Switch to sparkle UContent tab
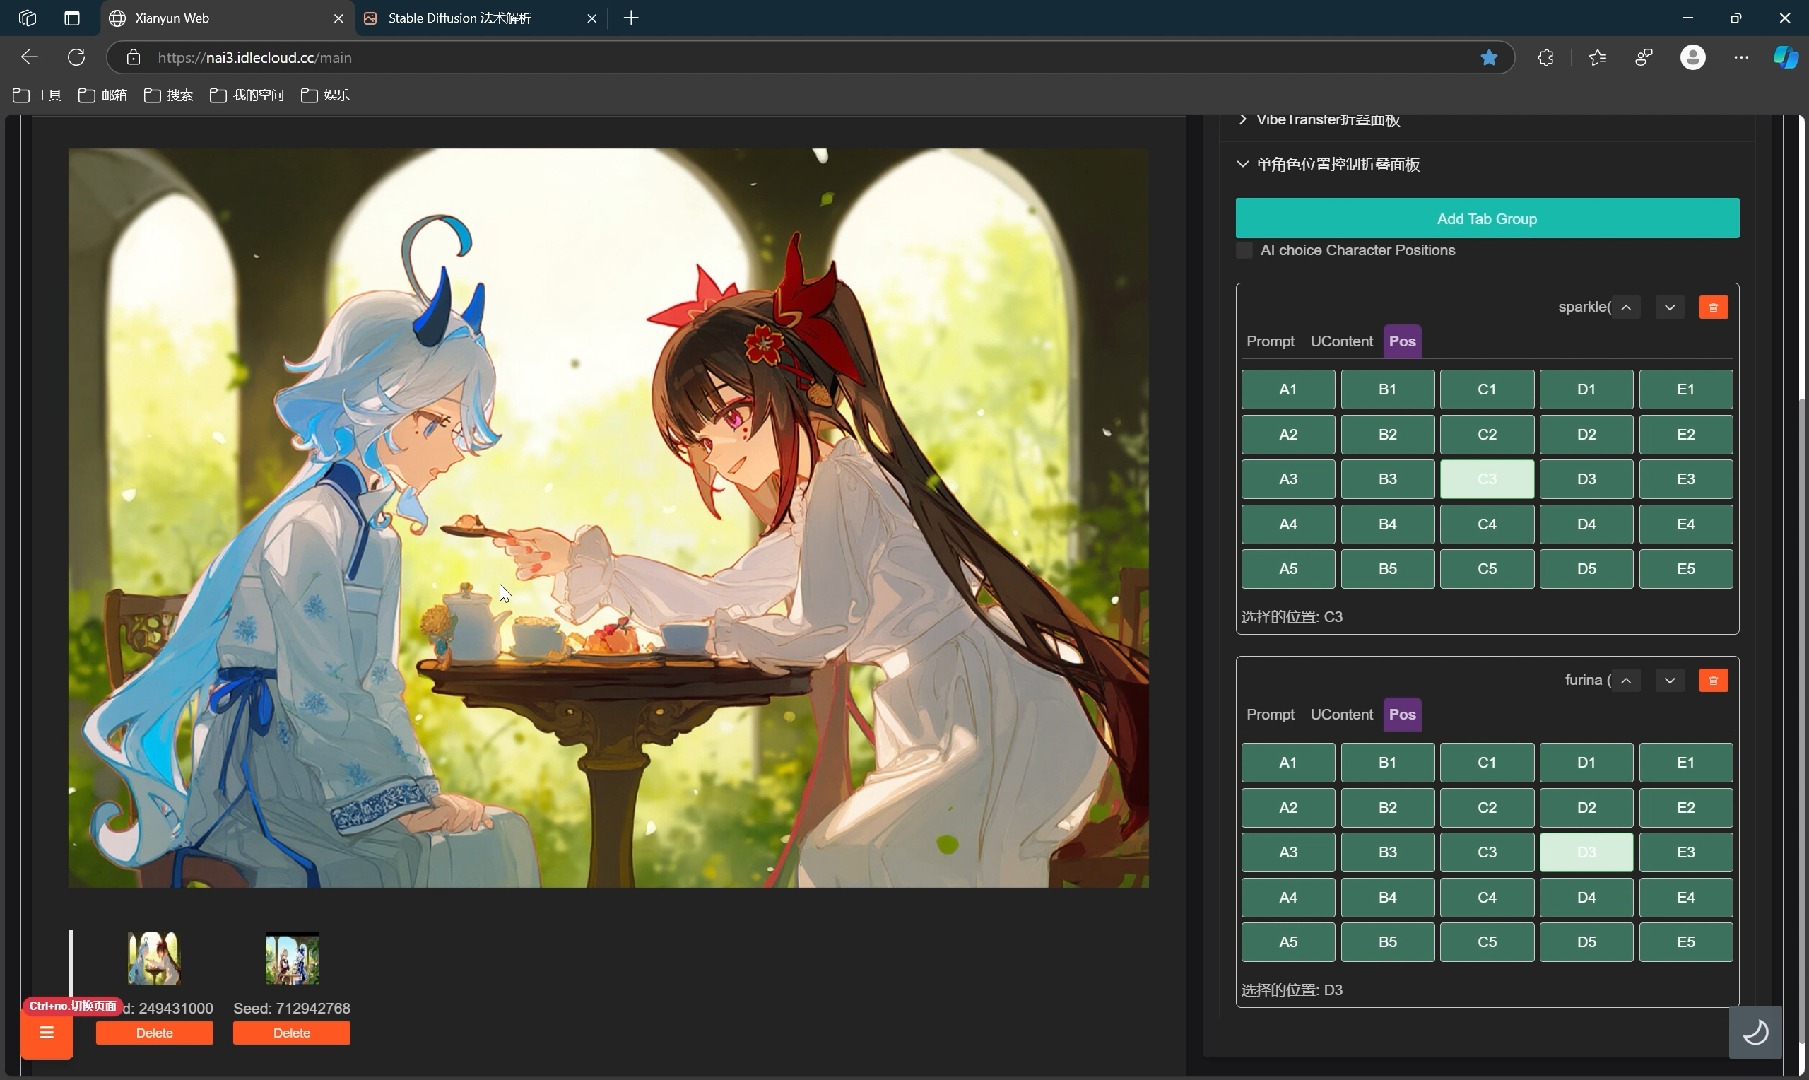 click(1342, 341)
